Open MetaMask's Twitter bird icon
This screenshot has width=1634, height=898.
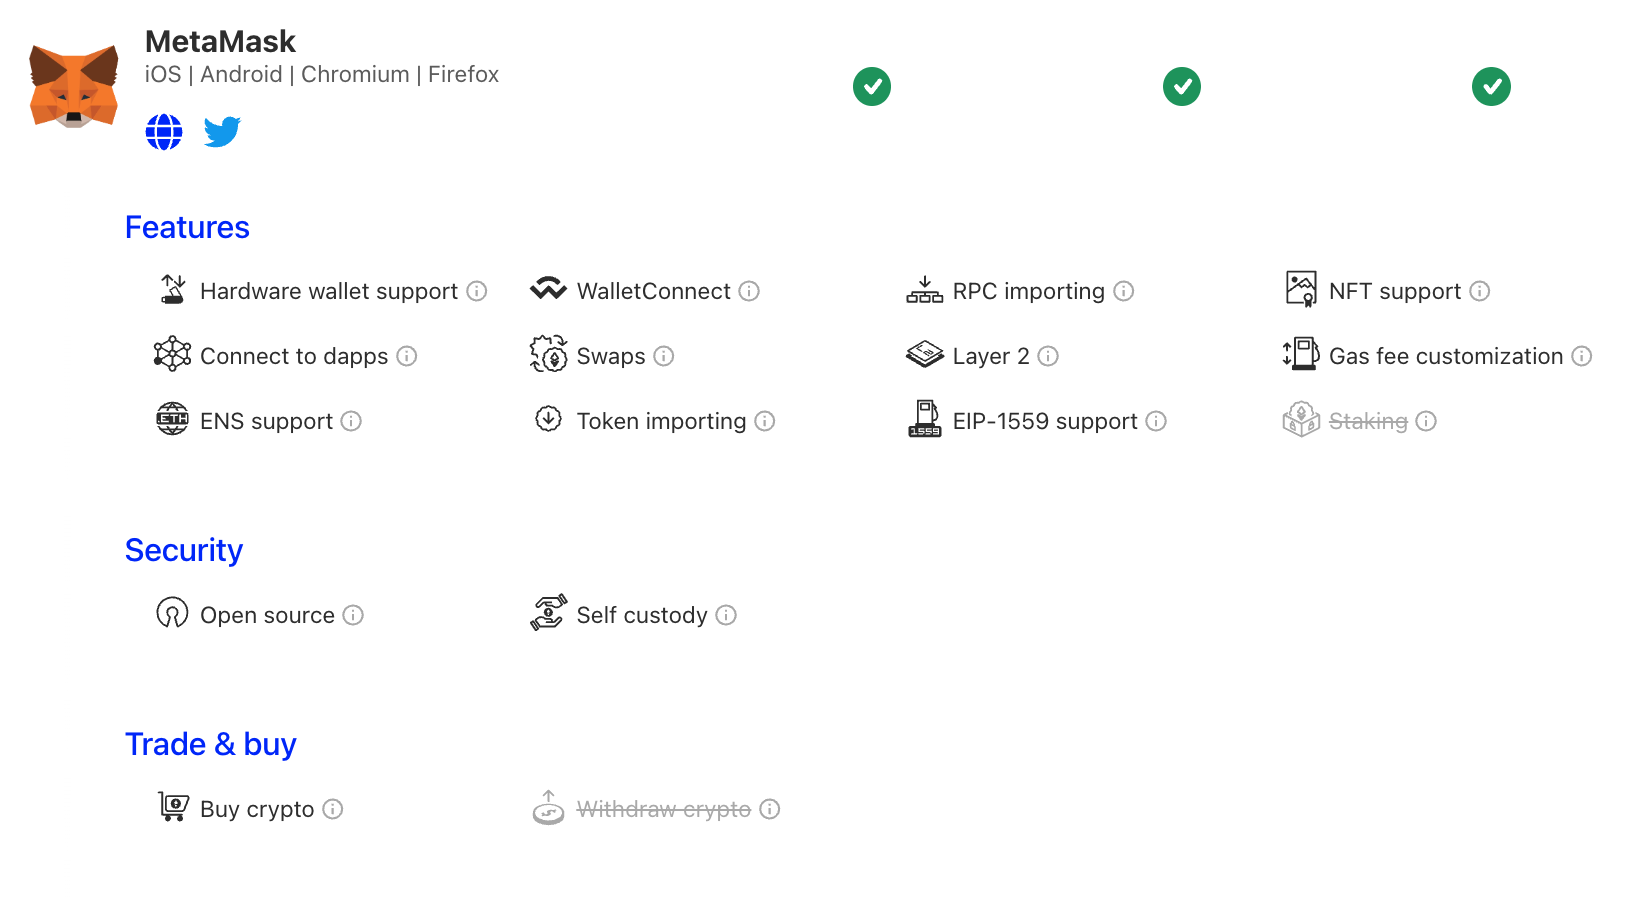click(222, 132)
